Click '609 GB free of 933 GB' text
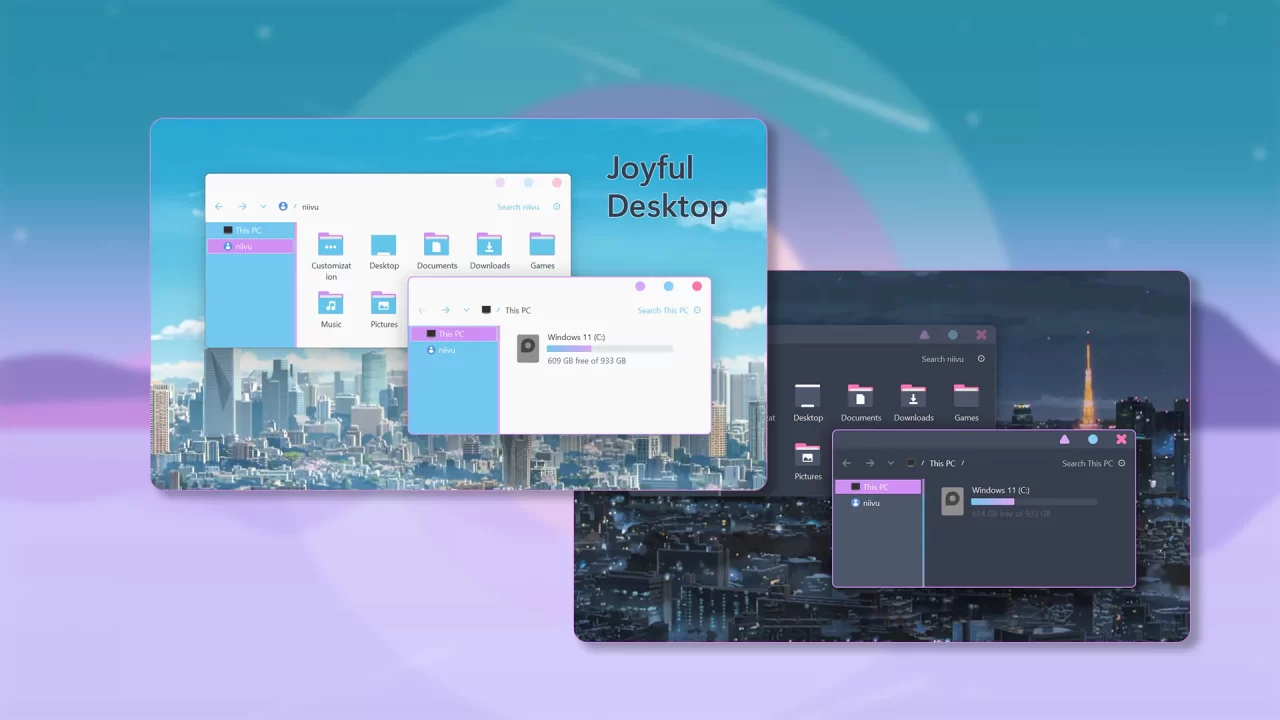1280x720 pixels. pyautogui.click(x=587, y=361)
